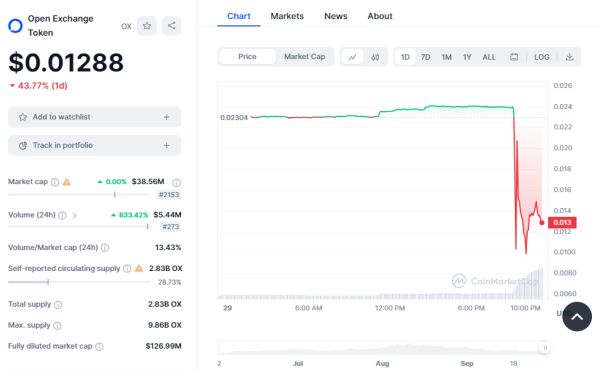The height and width of the screenshot is (372, 600).
Task: Click the OX ticker symbol
Action: click(x=126, y=26)
